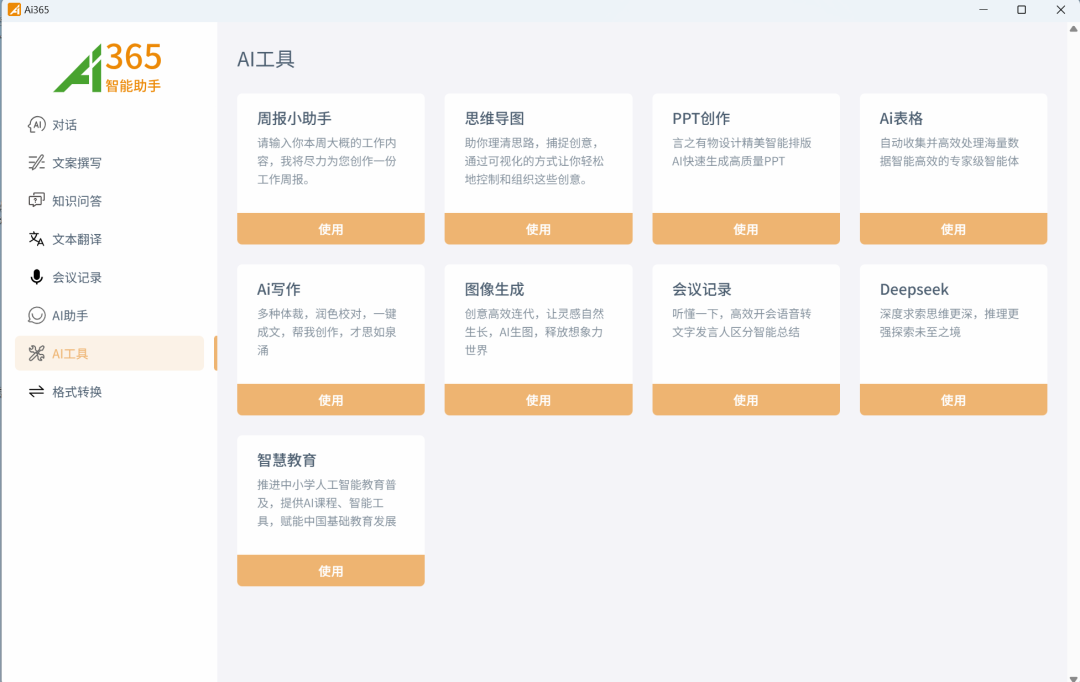Click 使用 under 智慧教育

click(x=330, y=570)
